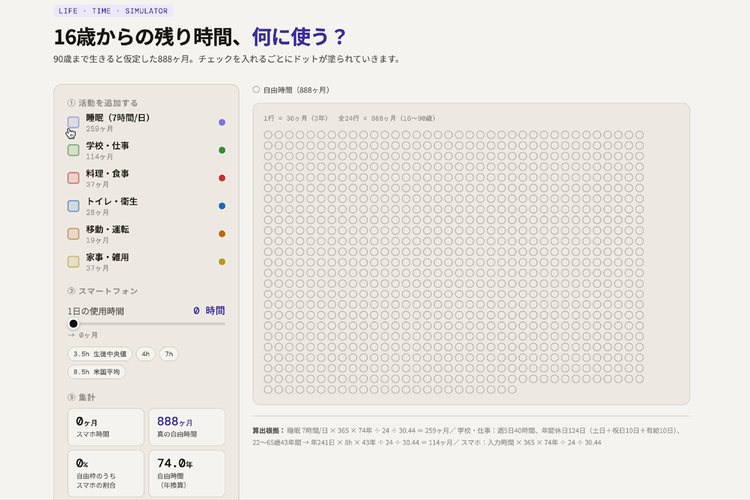
Task: Click the 114ヶ月 text under 学校・仕事
Action: [99, 157]
